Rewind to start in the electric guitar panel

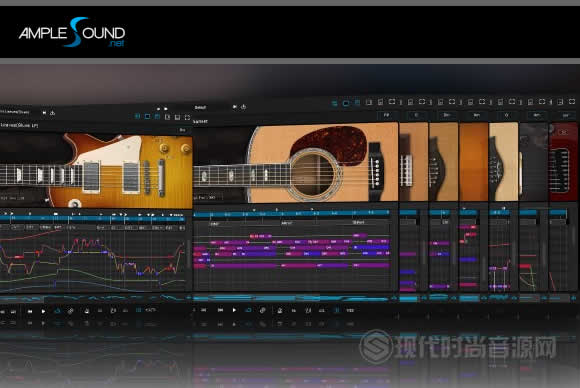pyautogui.click(x=30, y=311)
